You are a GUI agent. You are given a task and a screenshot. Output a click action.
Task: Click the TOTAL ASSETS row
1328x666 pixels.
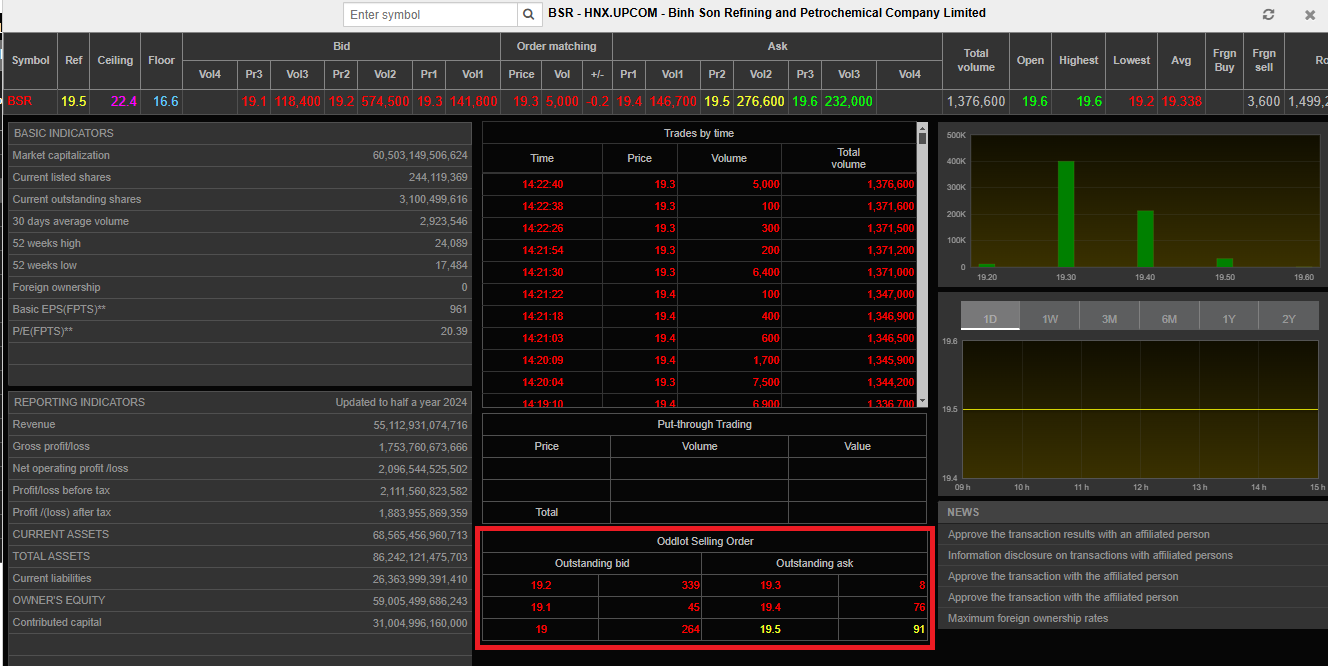[240, 556]
